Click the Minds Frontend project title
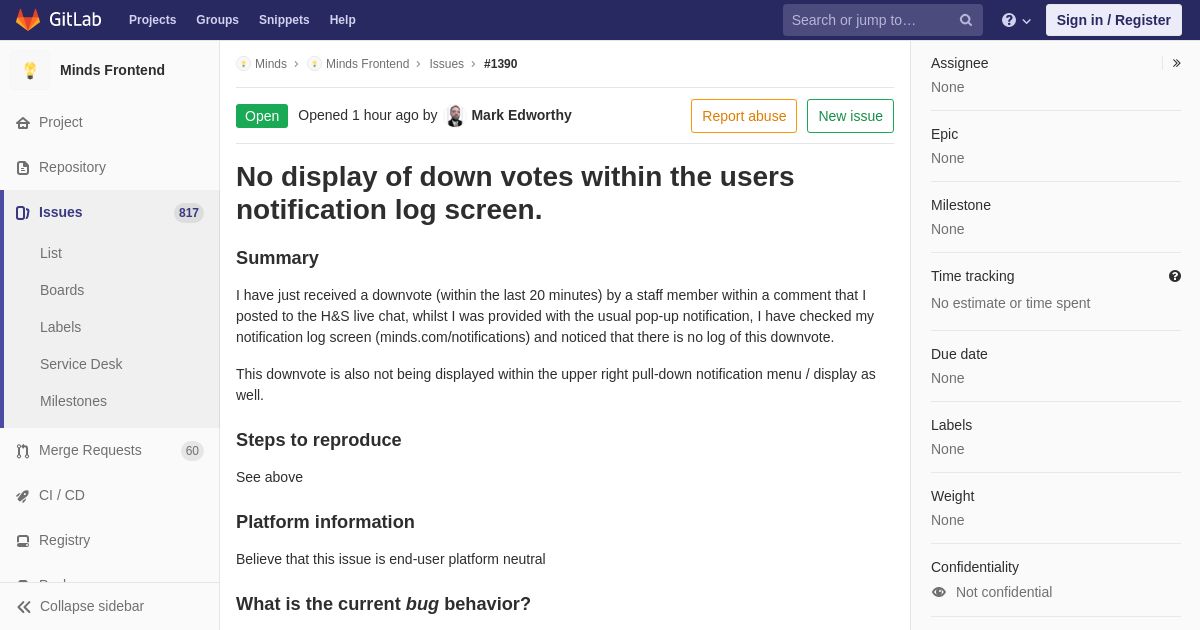 tap(112, 70)
